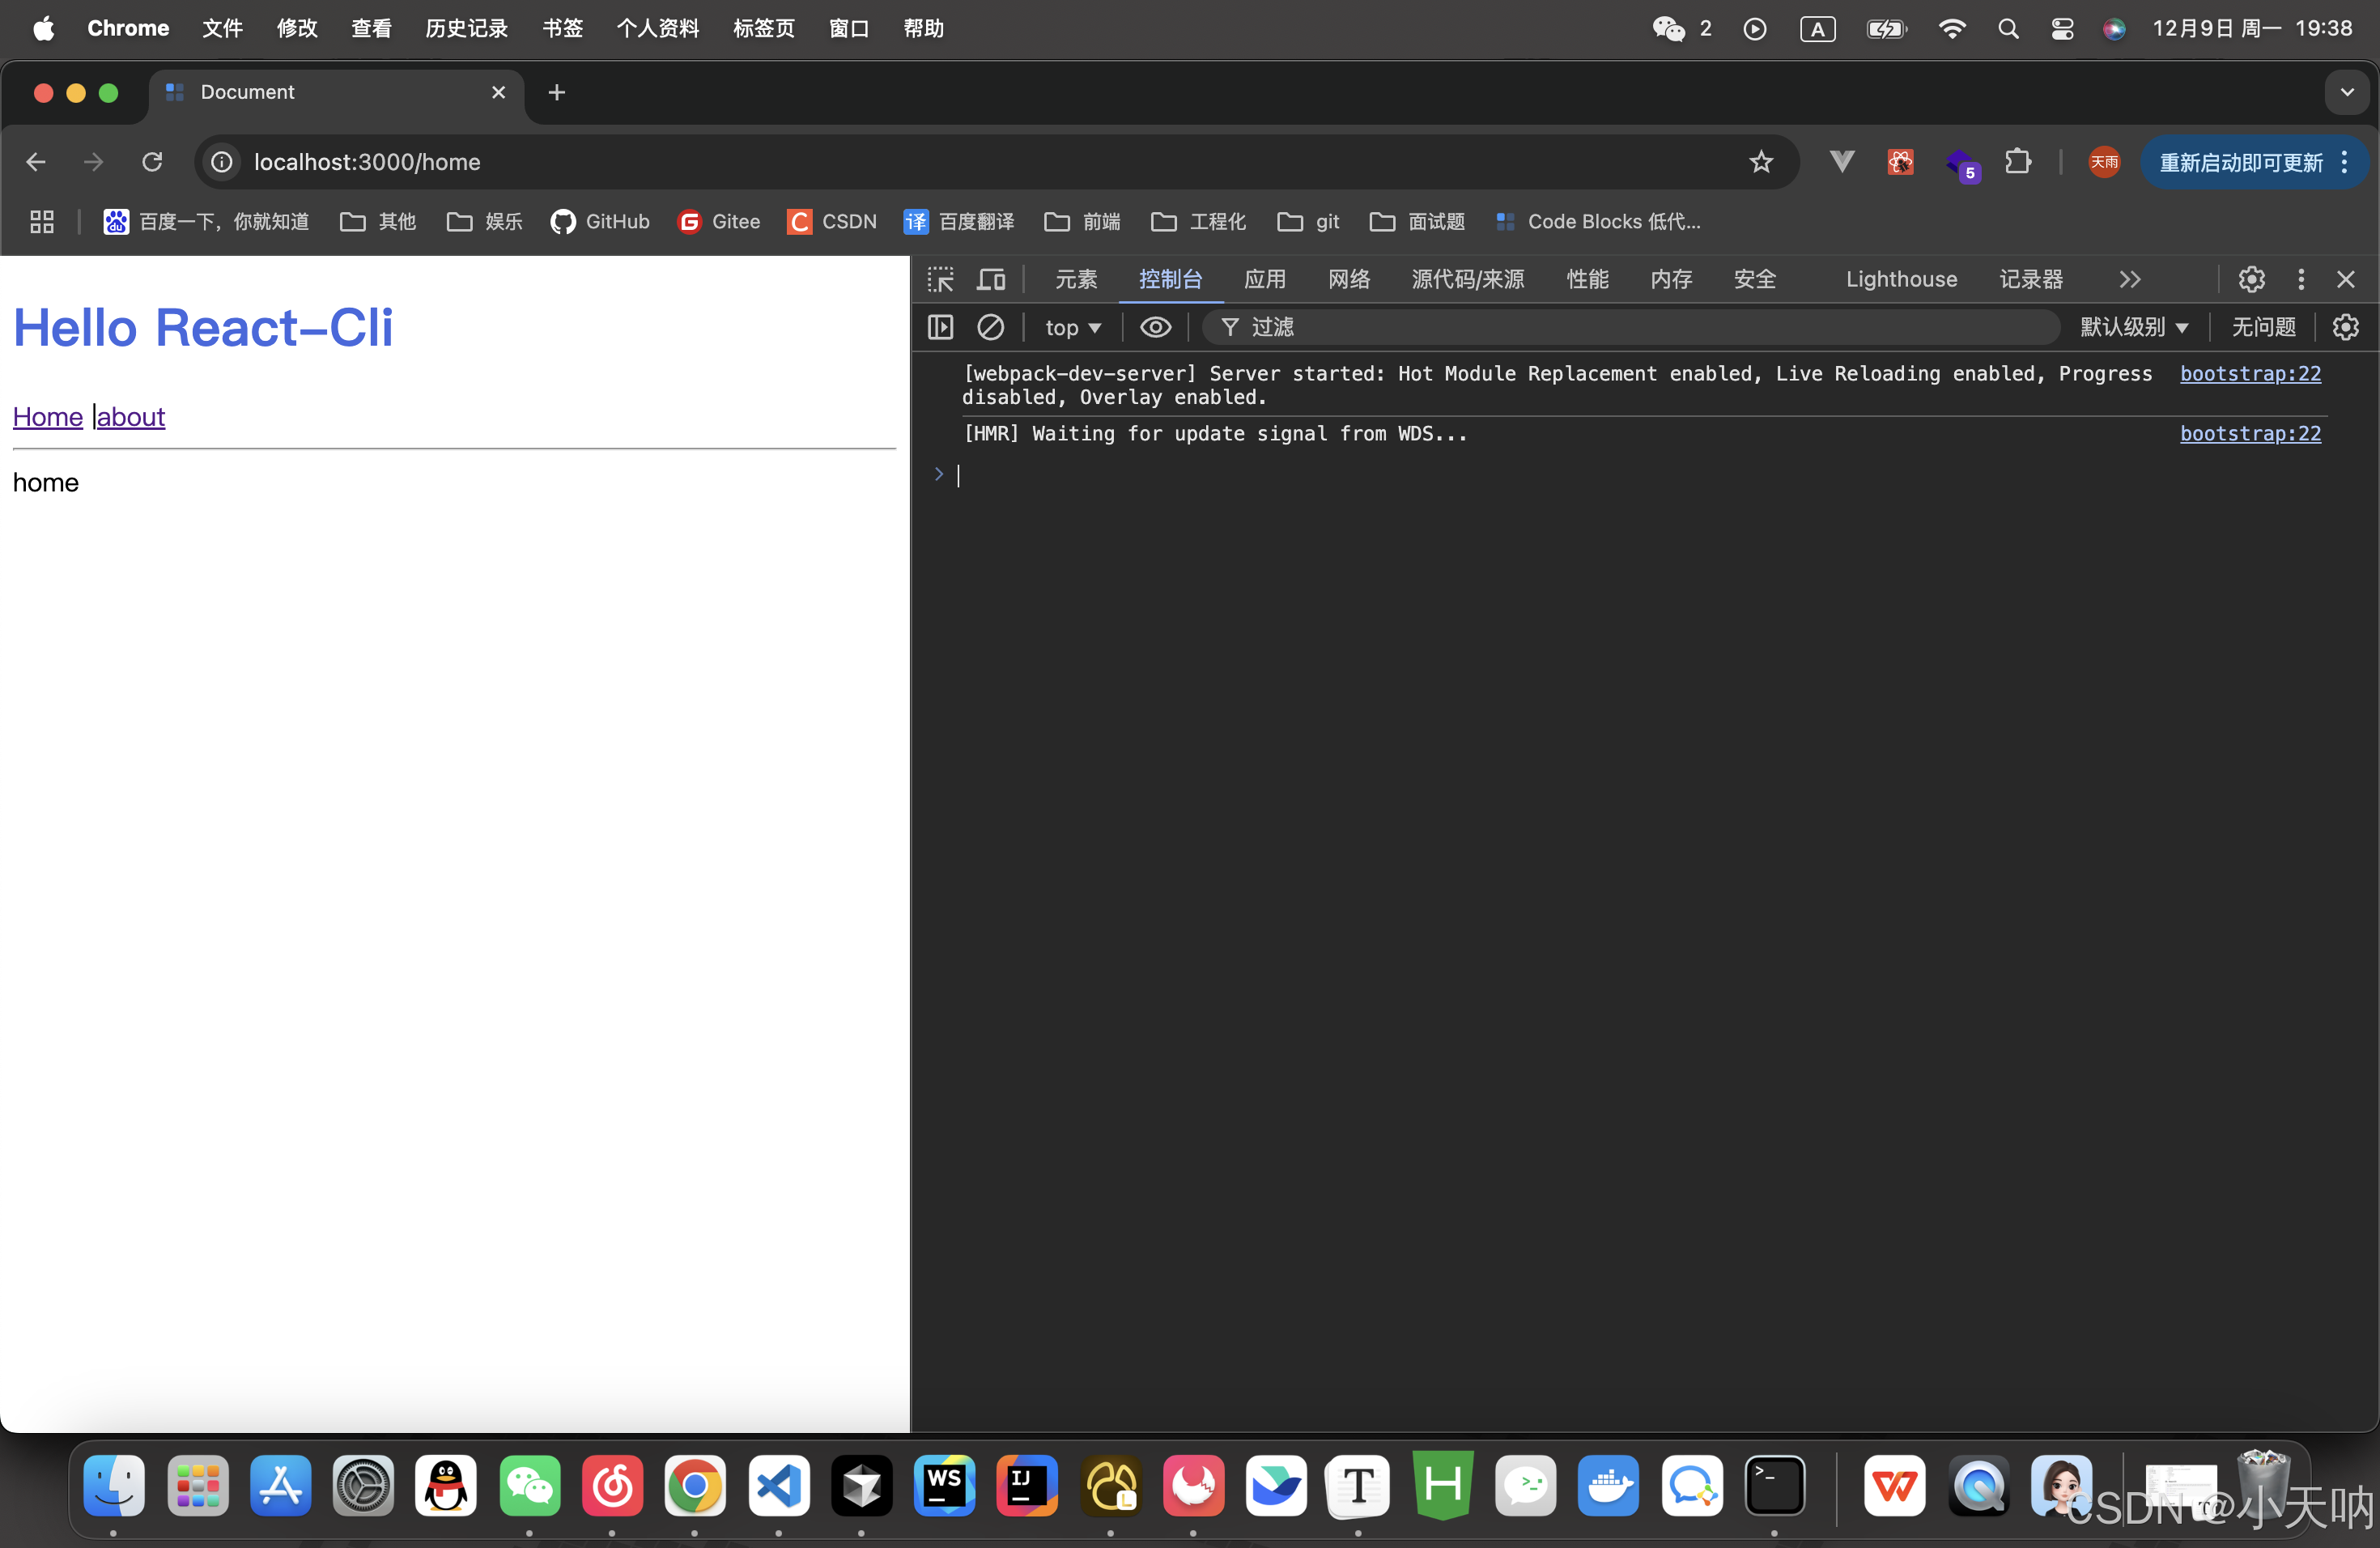Open the 默认级别 log level dropdown
Viewport: 2380px width, 1548px height.
[2134, 327]
